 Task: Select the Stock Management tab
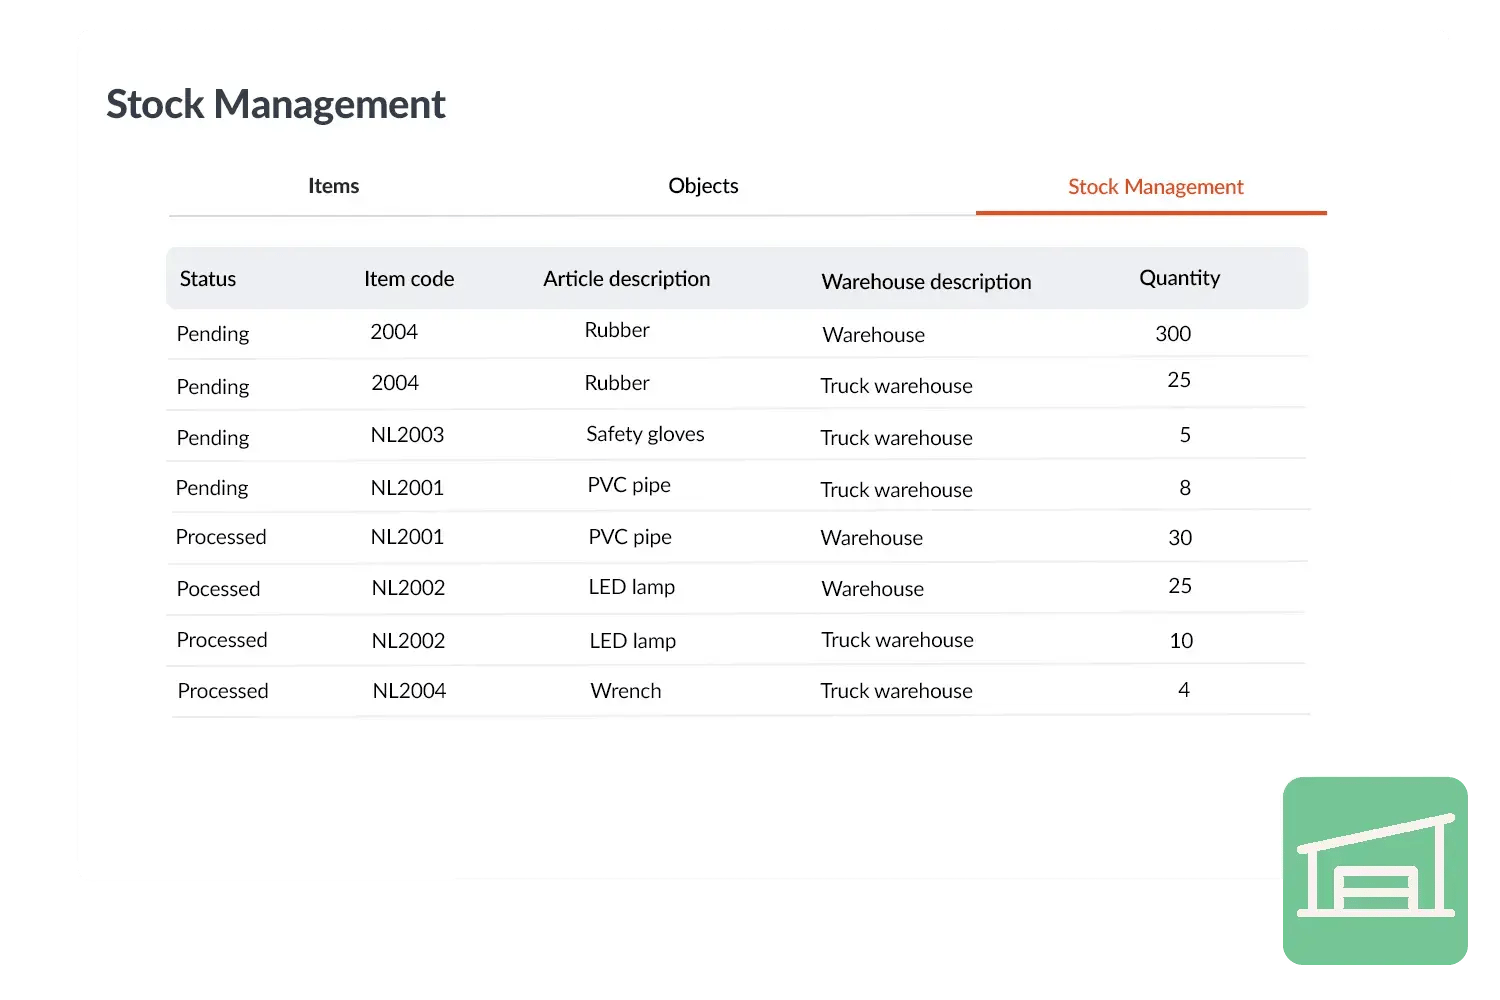pos(1155,187)
